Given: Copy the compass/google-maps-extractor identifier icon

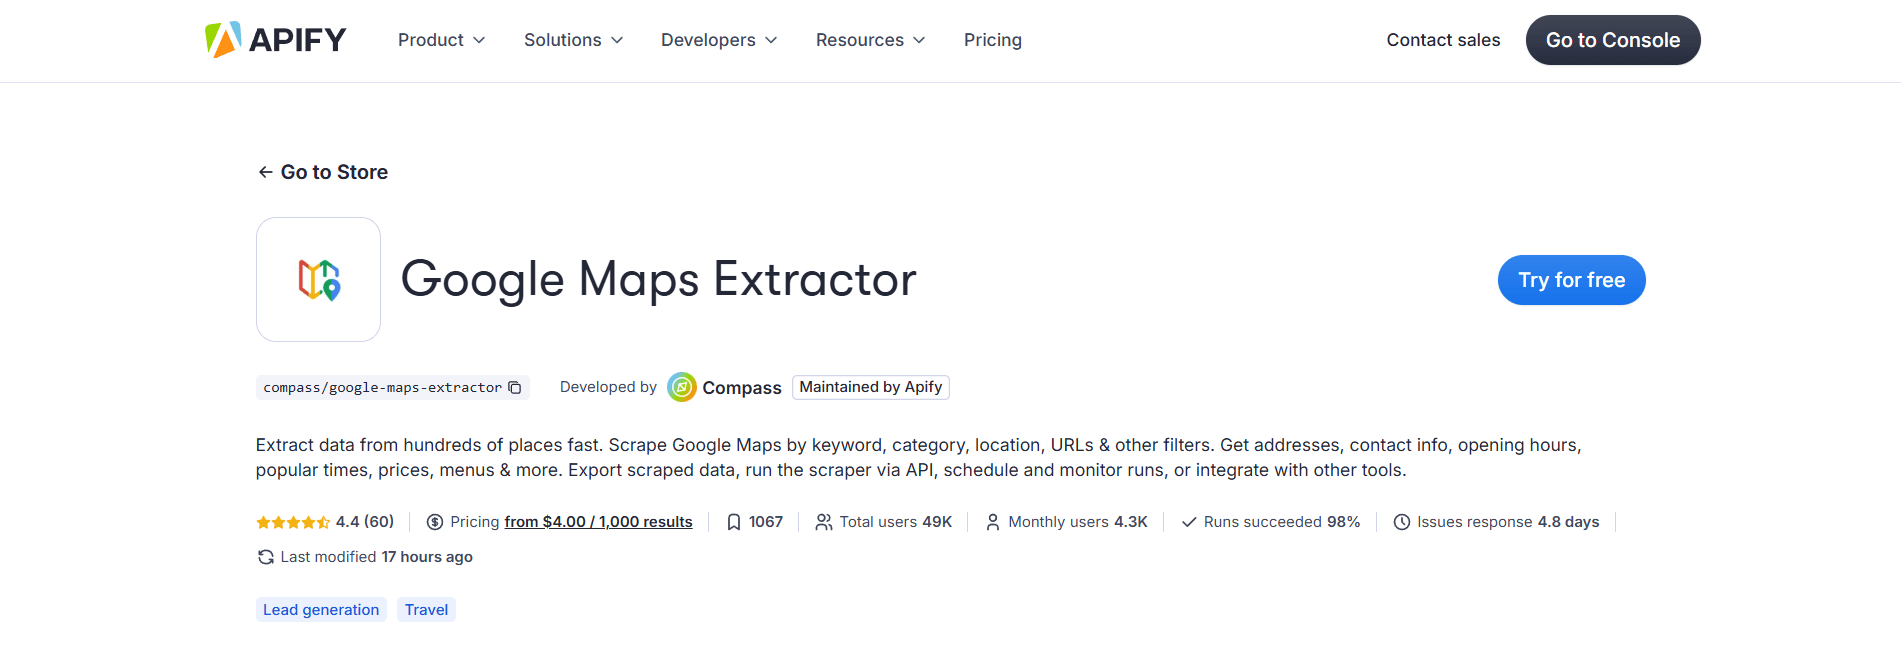Looking at the screenshot, I should (515, 388).
